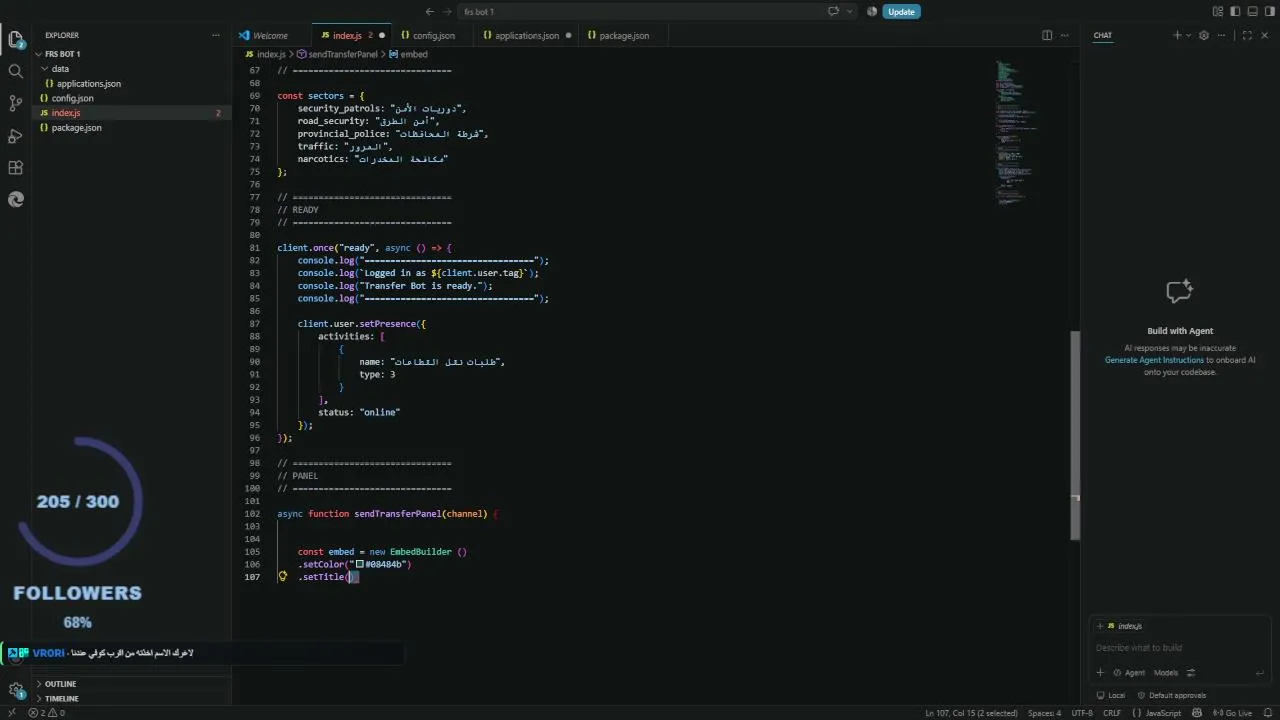Open the problems count in status bar

[46, 713]
